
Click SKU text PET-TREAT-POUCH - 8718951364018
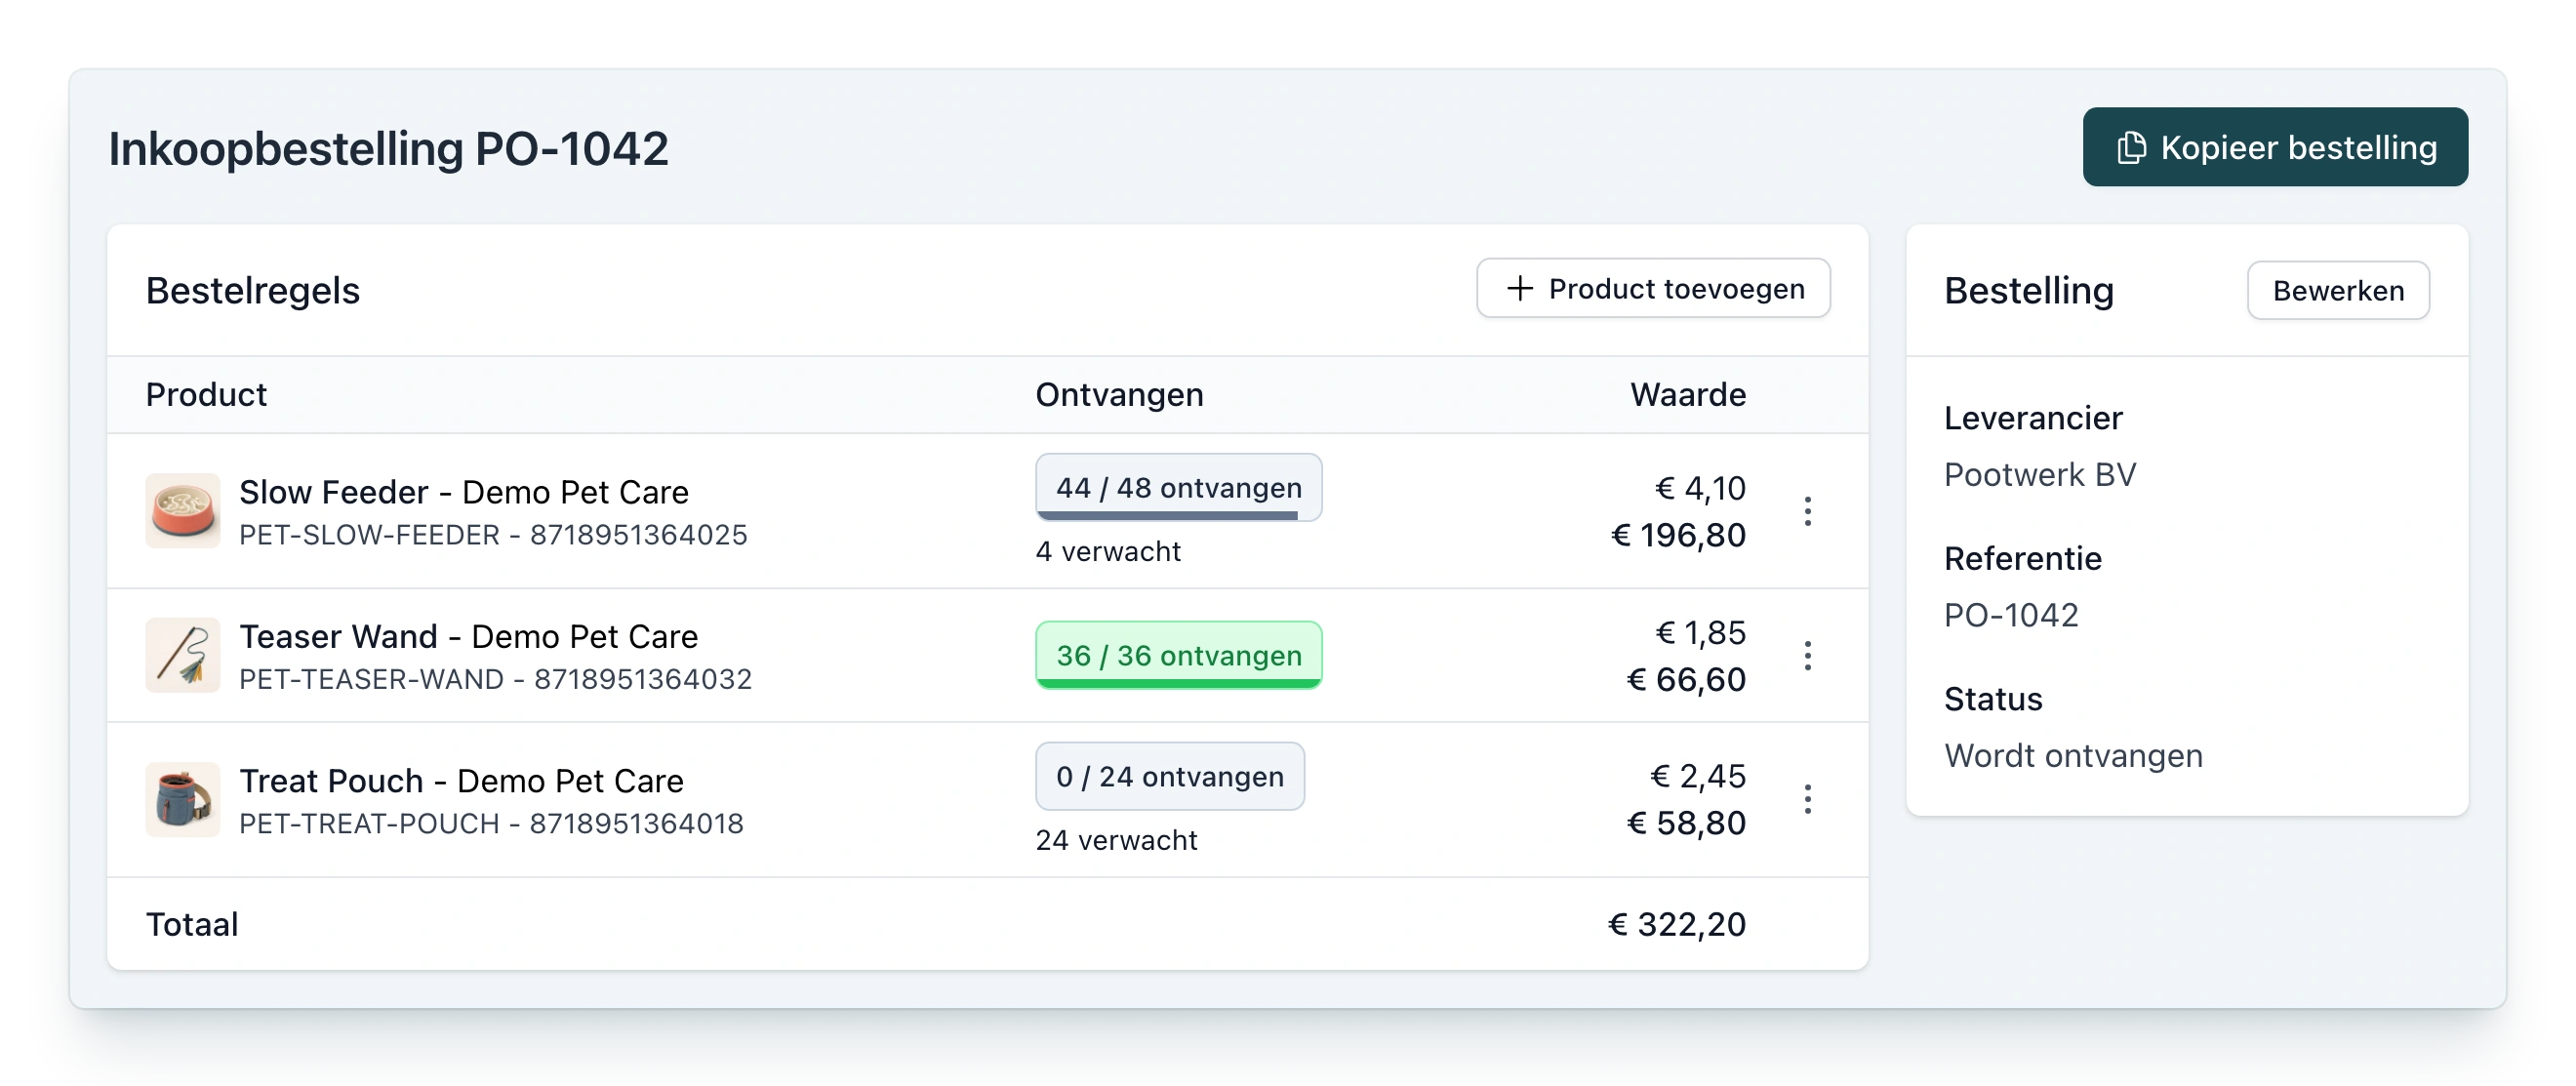491,823
